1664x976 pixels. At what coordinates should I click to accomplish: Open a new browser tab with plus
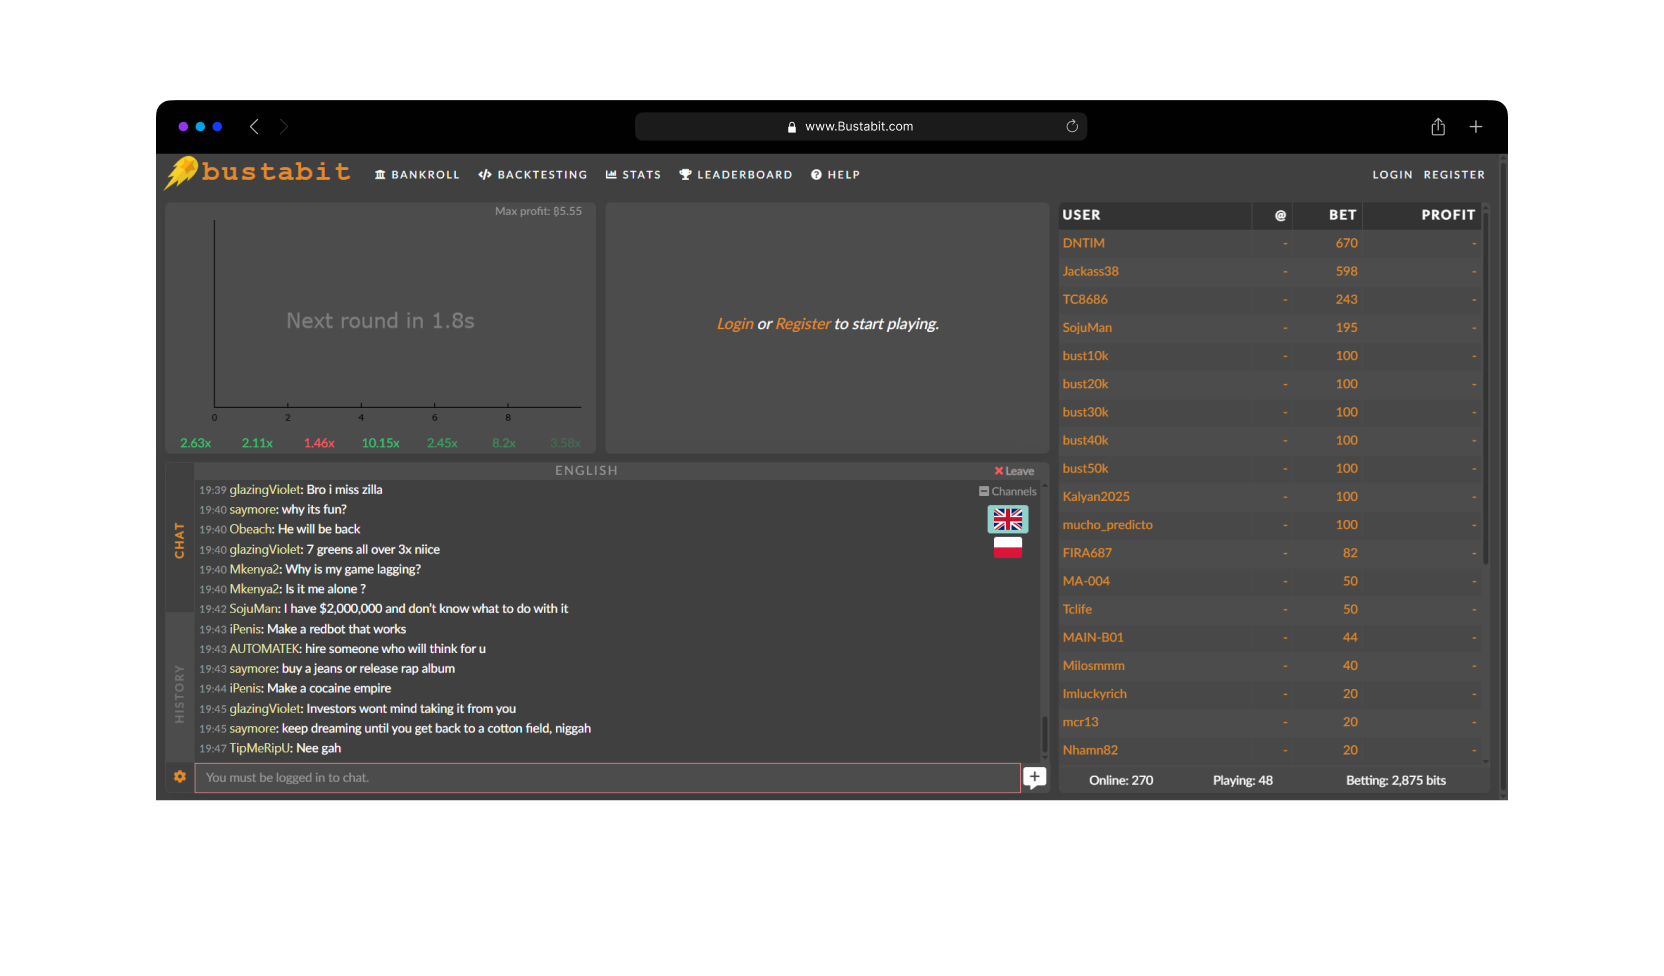1475,127
